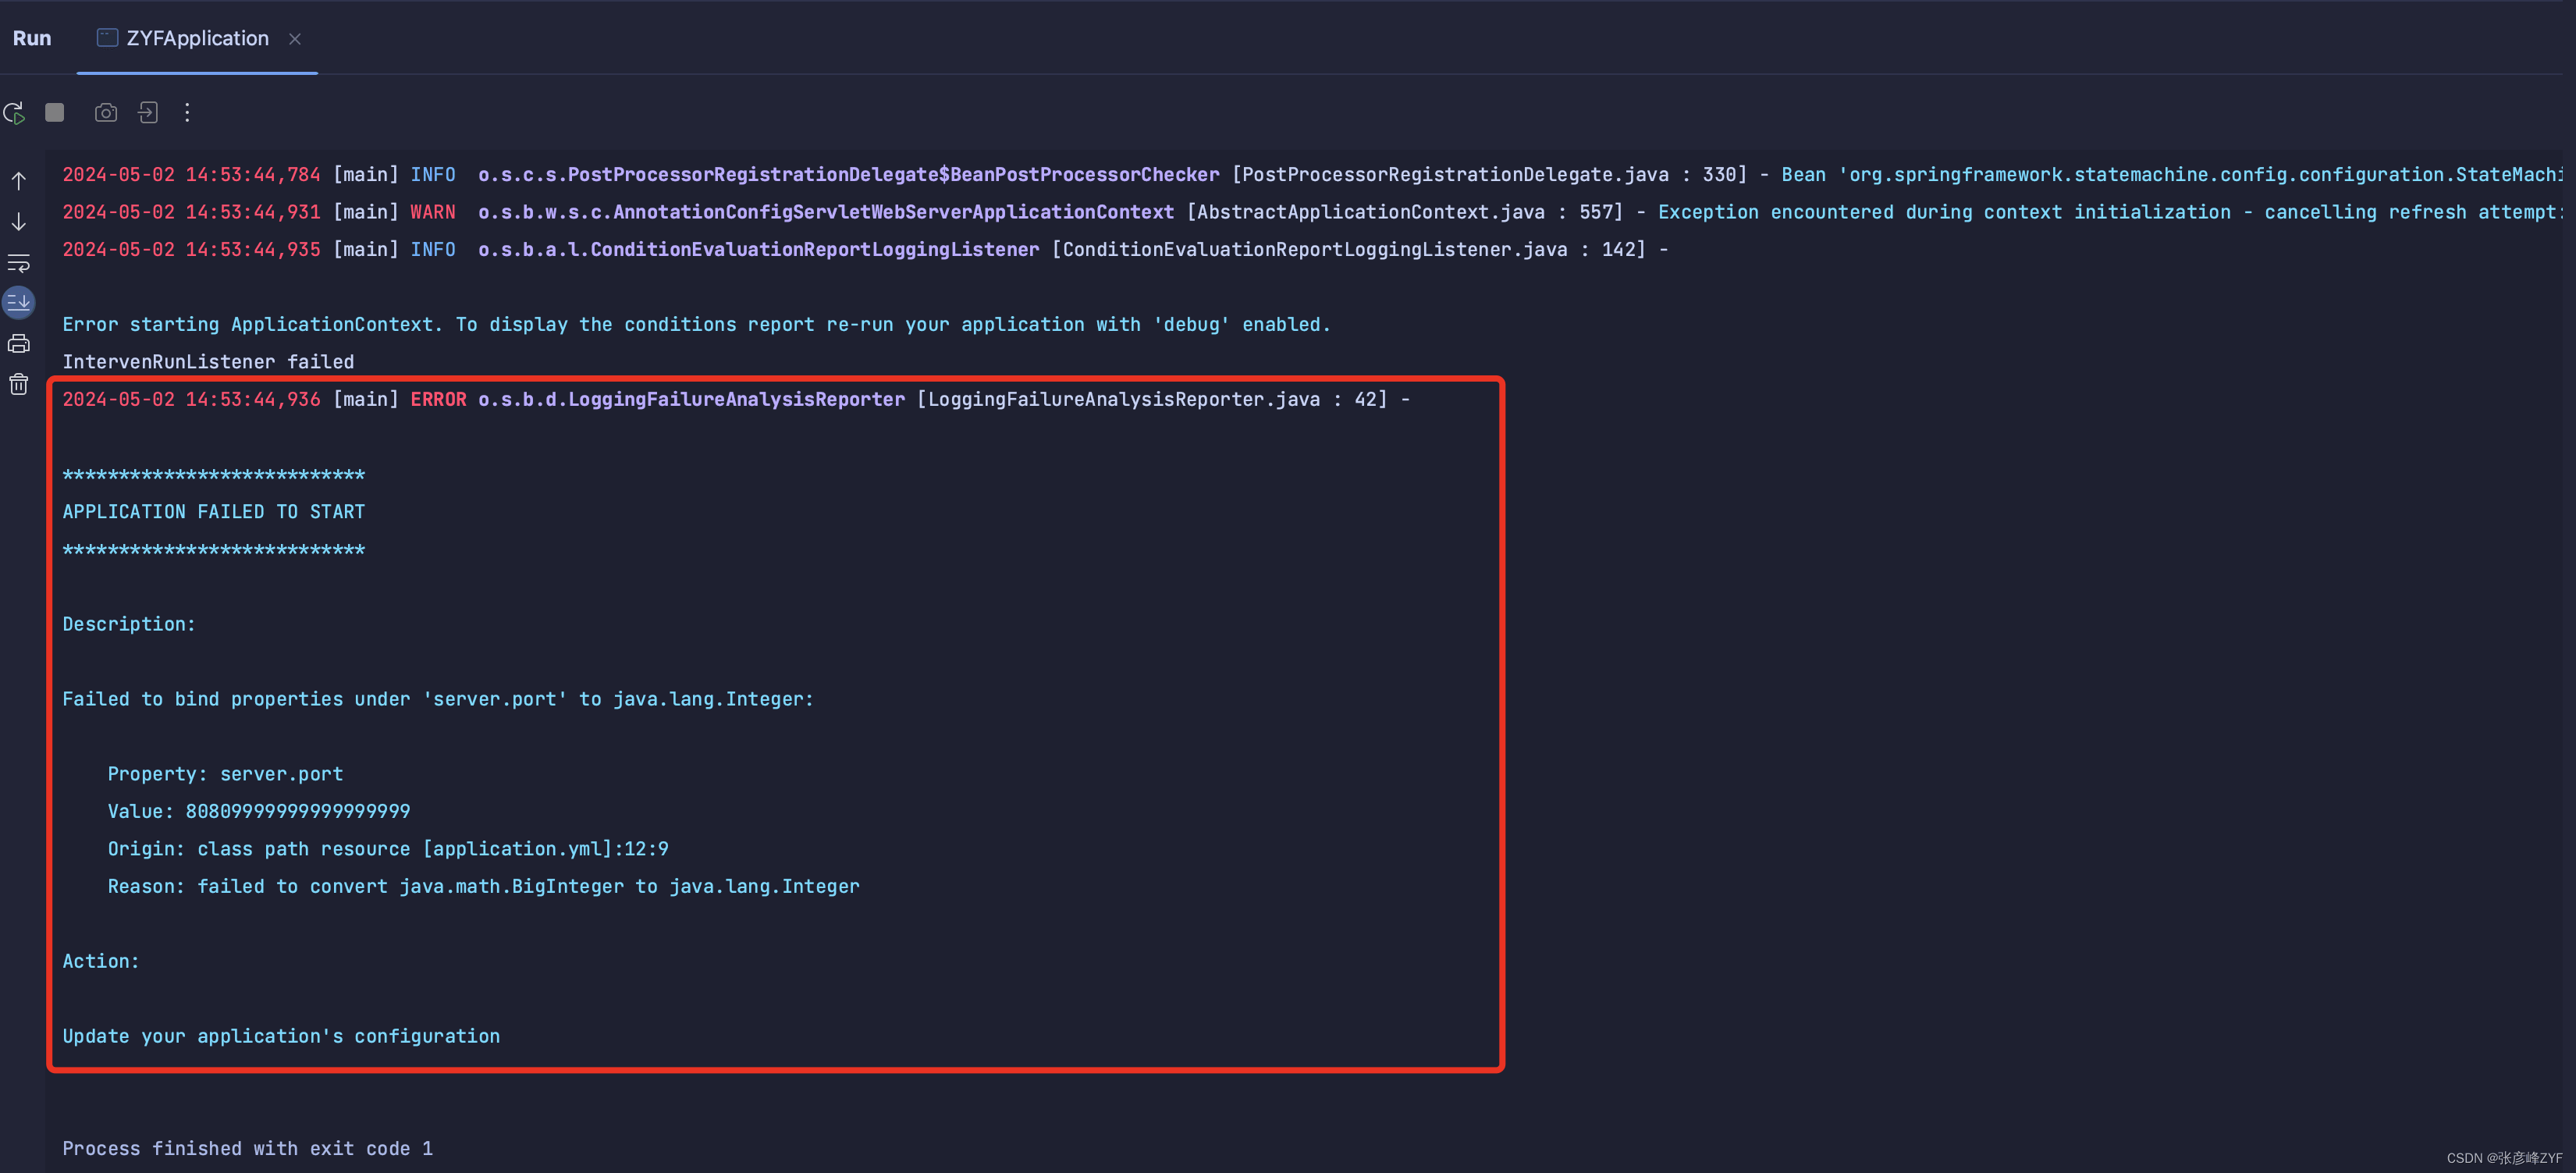The image size is (2576, 1173).
Task: Open the AbstractApplicationContext.java : 557 link
Action: (1405, 212)
